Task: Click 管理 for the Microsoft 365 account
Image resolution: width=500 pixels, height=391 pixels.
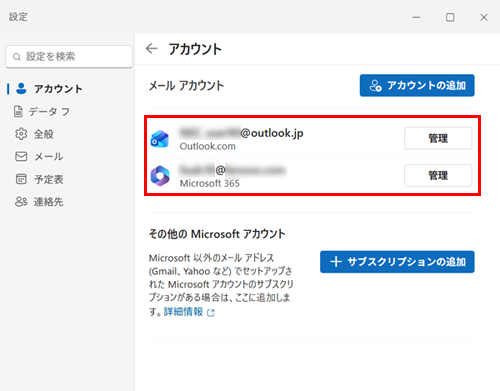Action: [x=438, y=175]
